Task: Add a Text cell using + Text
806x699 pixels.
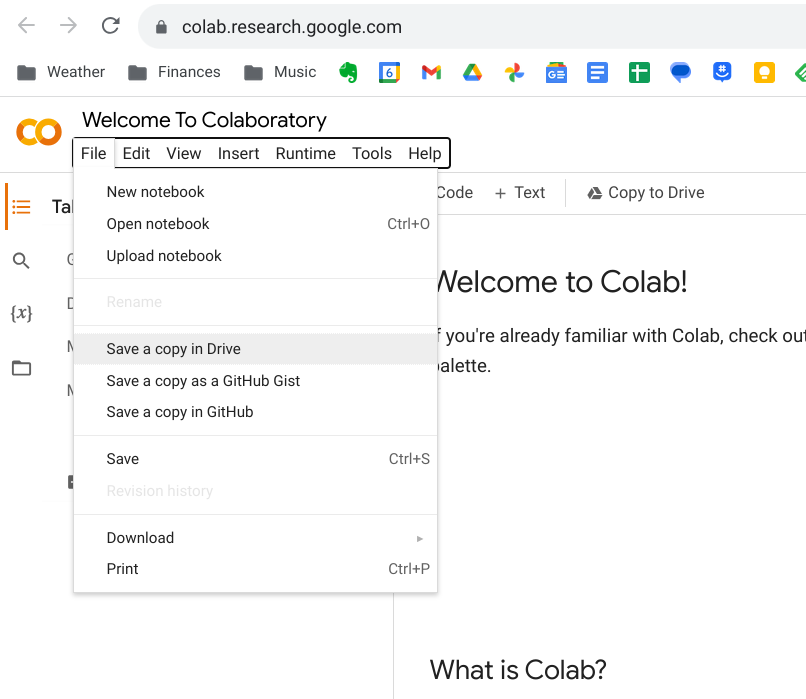Action: 519,193
